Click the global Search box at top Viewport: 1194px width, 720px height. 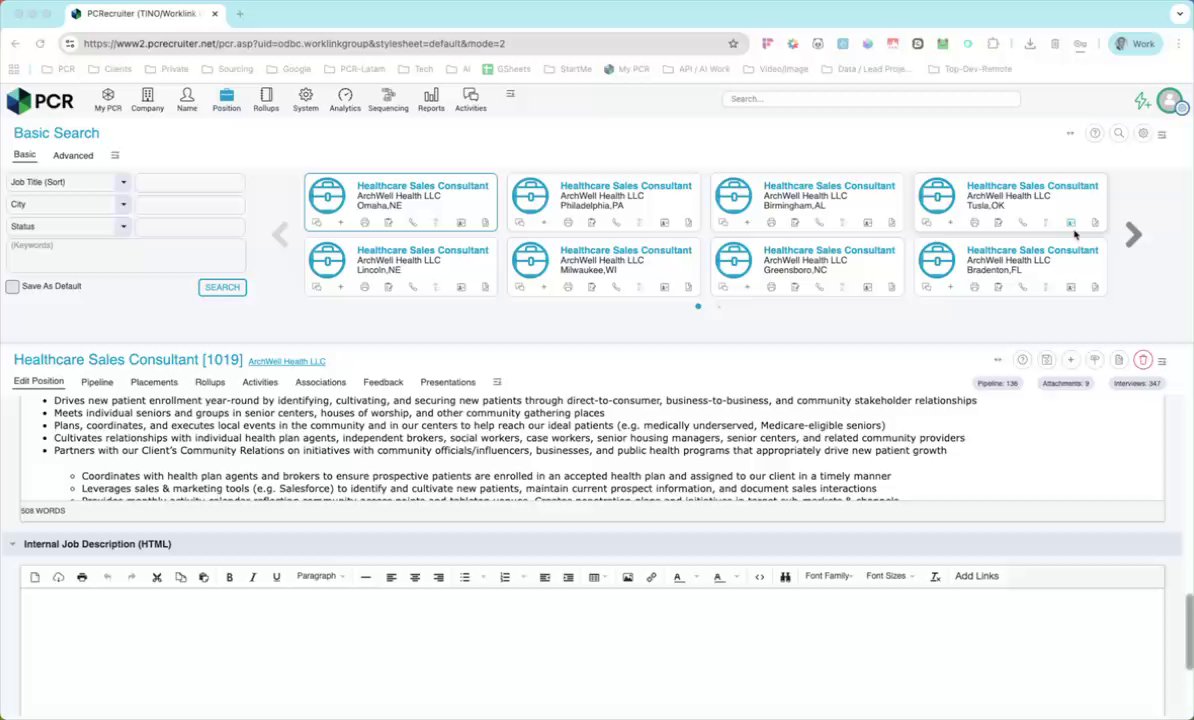[871, 99]
